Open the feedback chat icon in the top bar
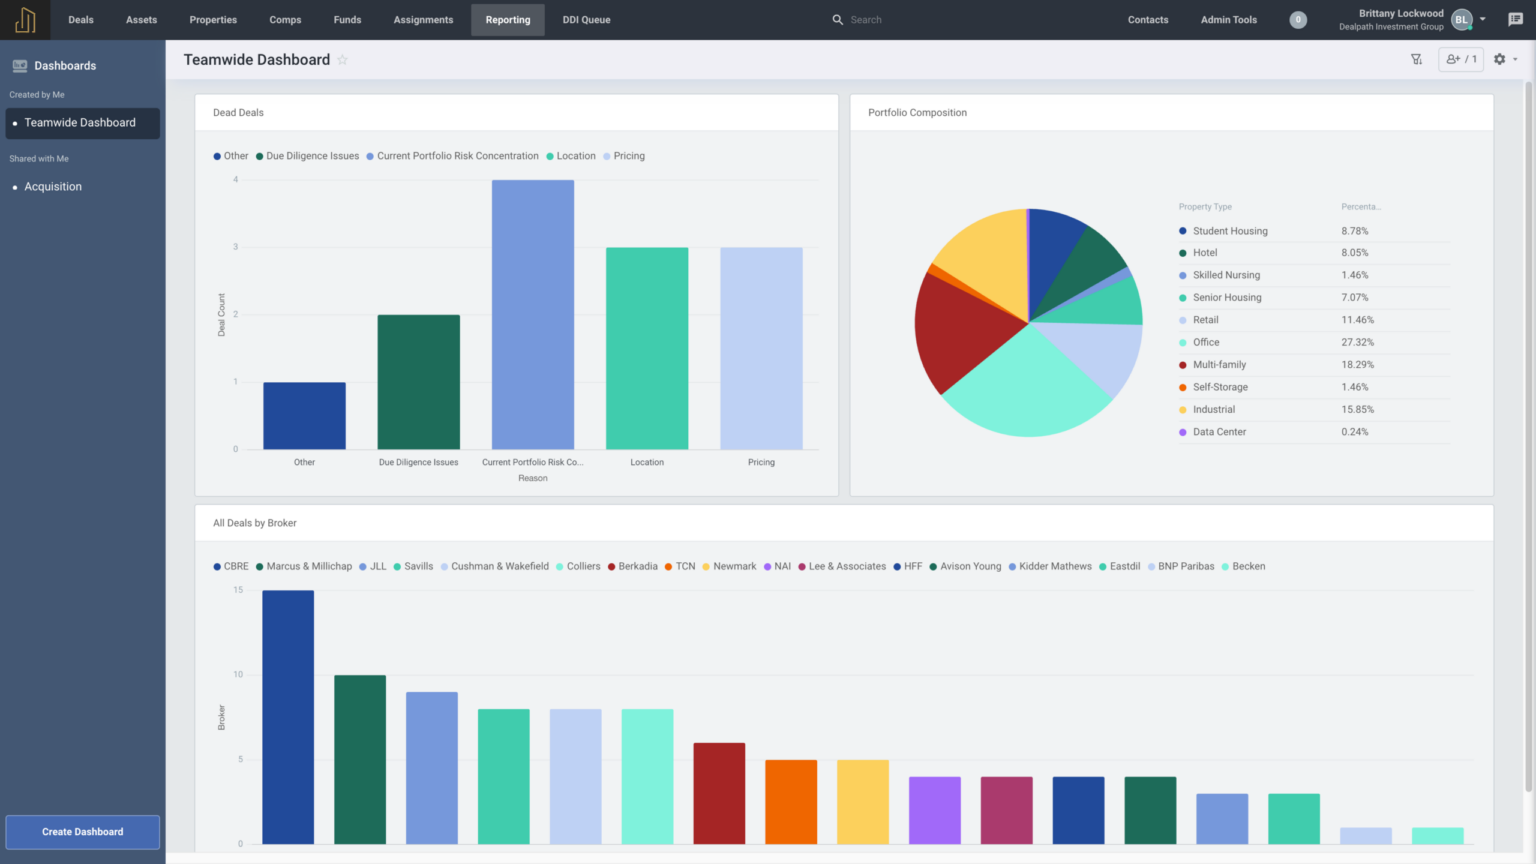Screen dimensions: 1536x864 tap(1515, 19)
